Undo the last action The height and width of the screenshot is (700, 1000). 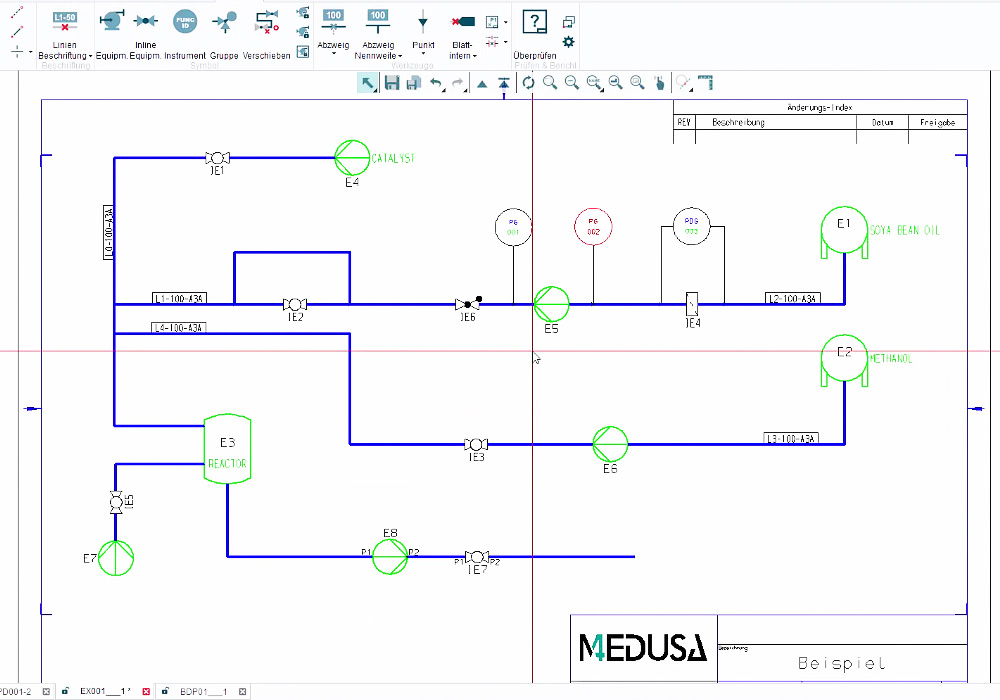(x=436, y=83)
